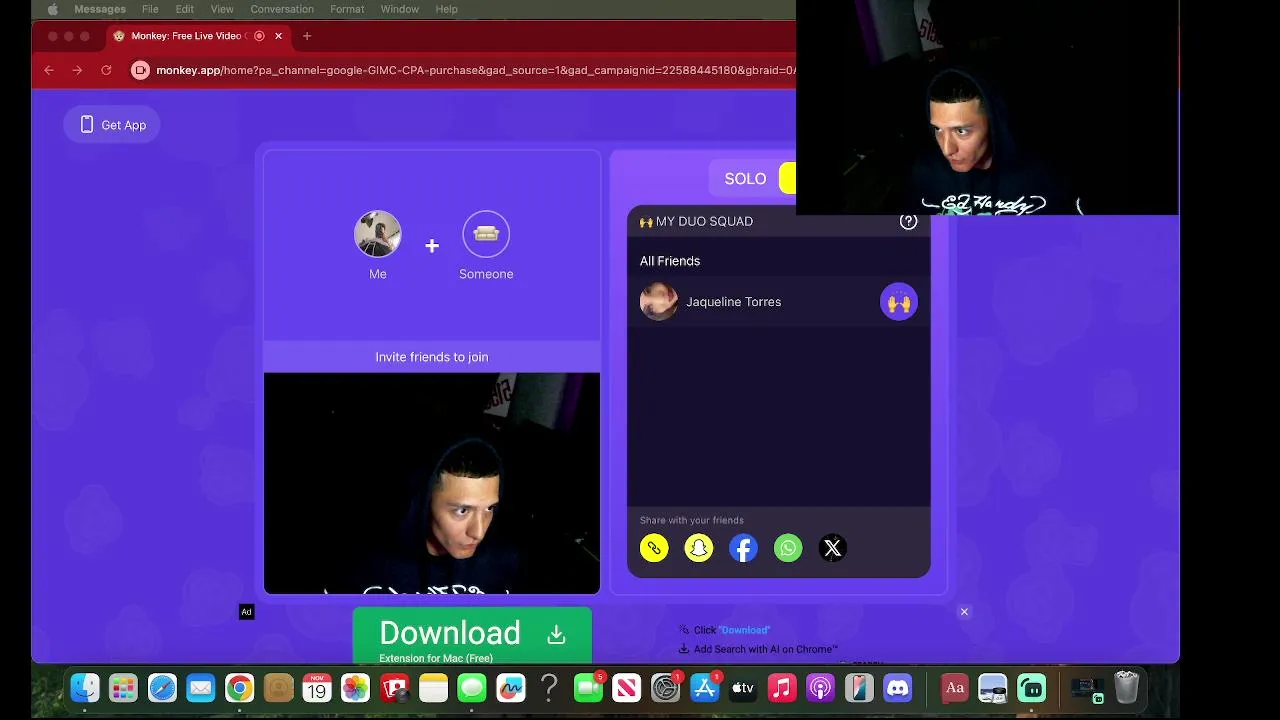This screenshot has width=1280, height=720.
Task: Open Photos from the dock
Action: (355, 688)
